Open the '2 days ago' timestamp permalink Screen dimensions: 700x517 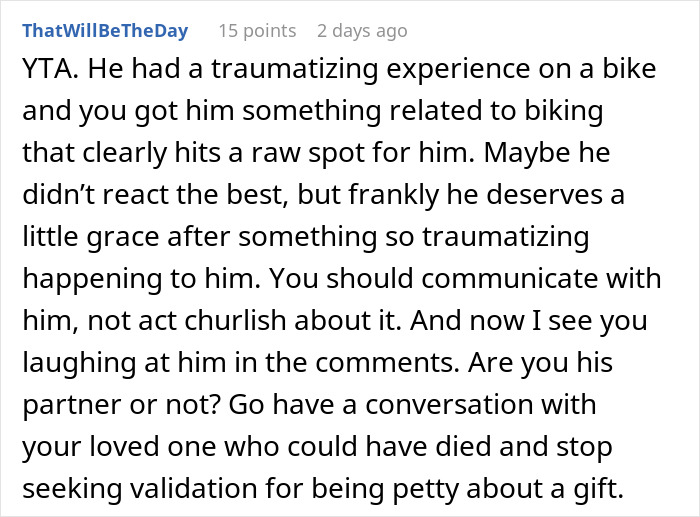coord(362,31)
